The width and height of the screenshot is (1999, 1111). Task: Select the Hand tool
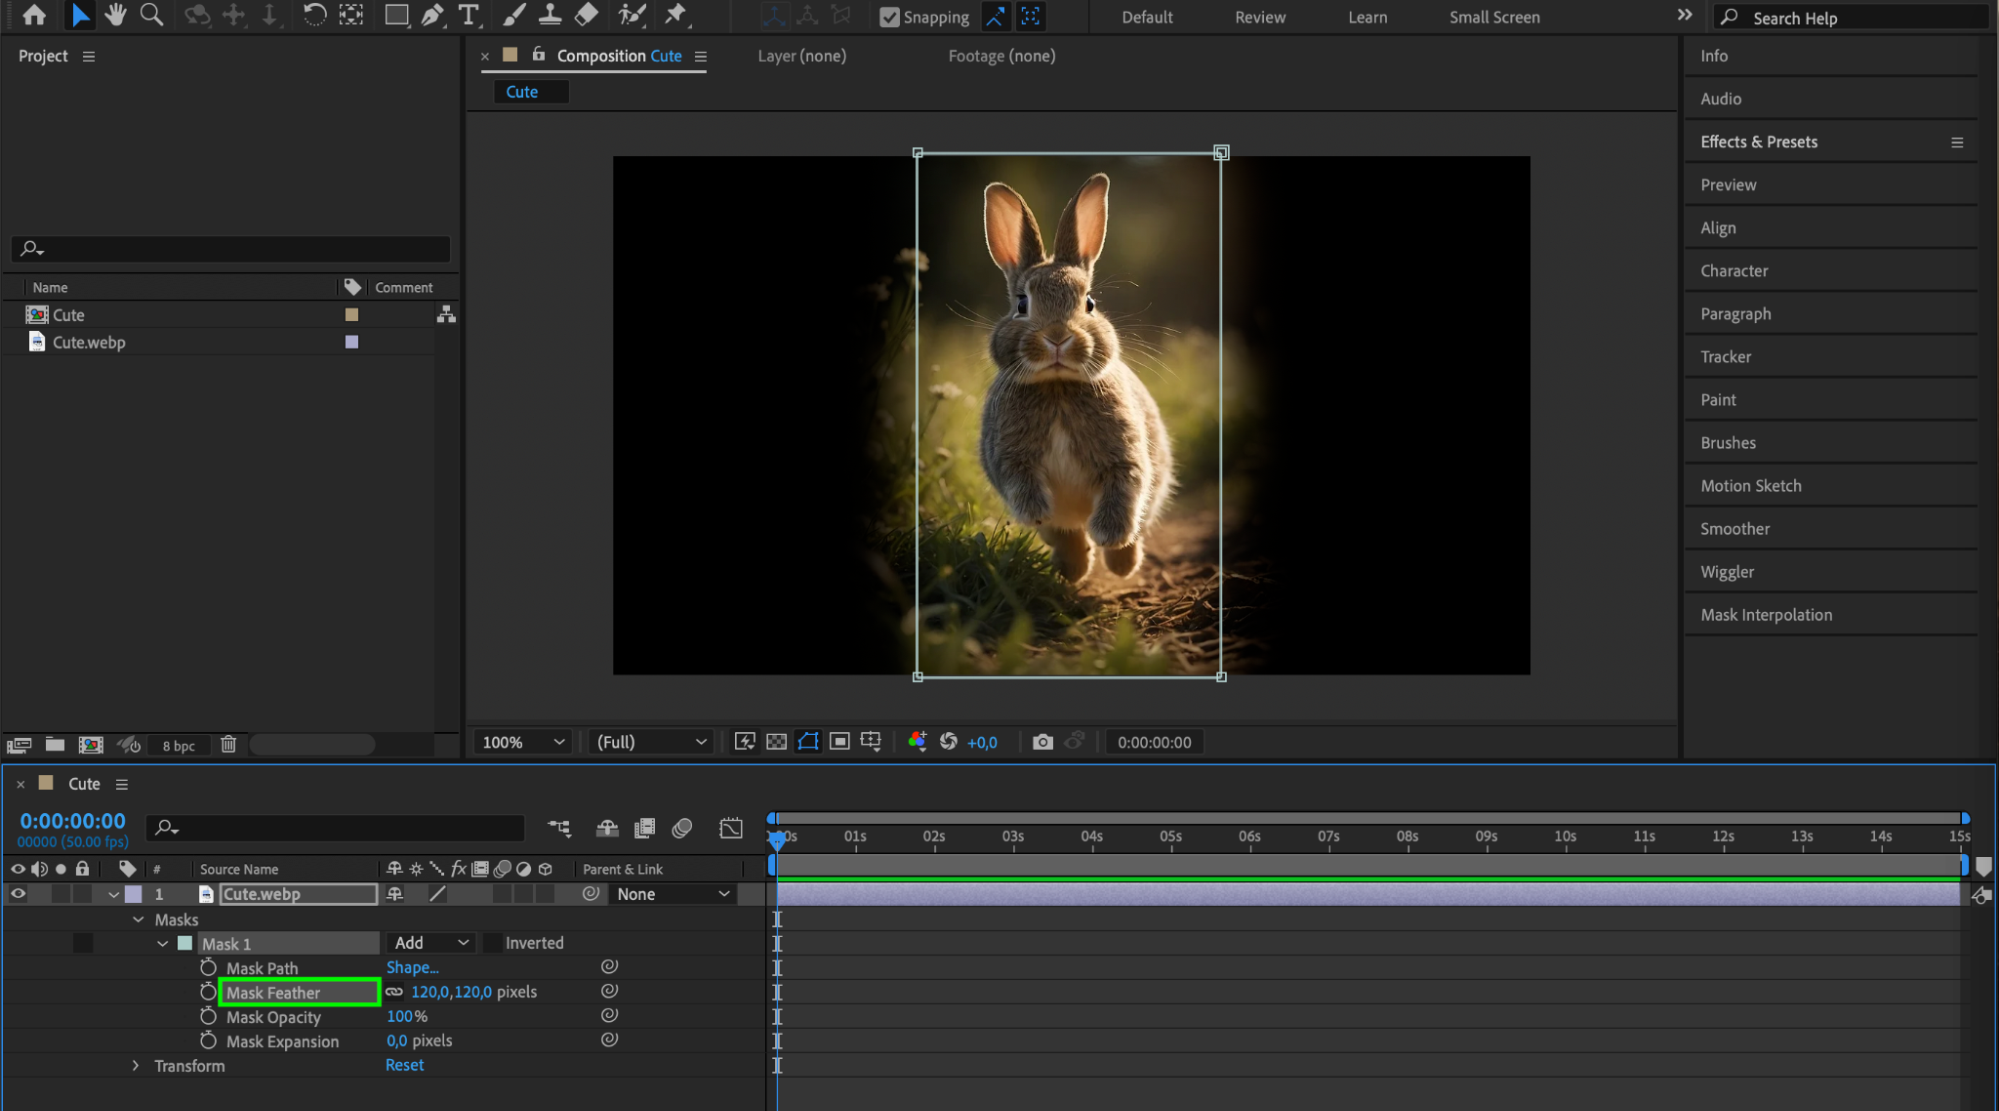115,15
